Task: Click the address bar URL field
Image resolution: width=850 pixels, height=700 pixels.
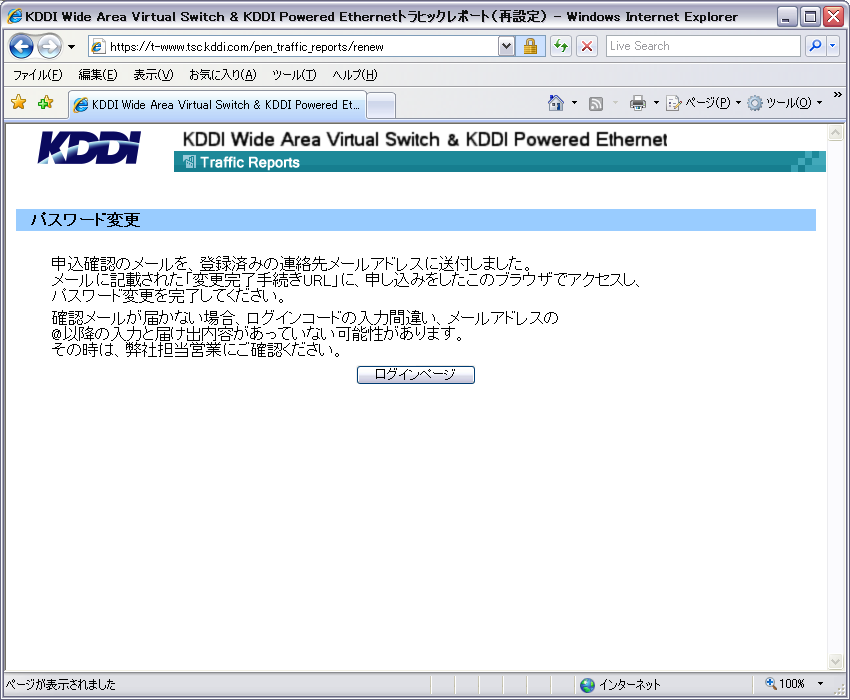Action: tap(293, 47)
